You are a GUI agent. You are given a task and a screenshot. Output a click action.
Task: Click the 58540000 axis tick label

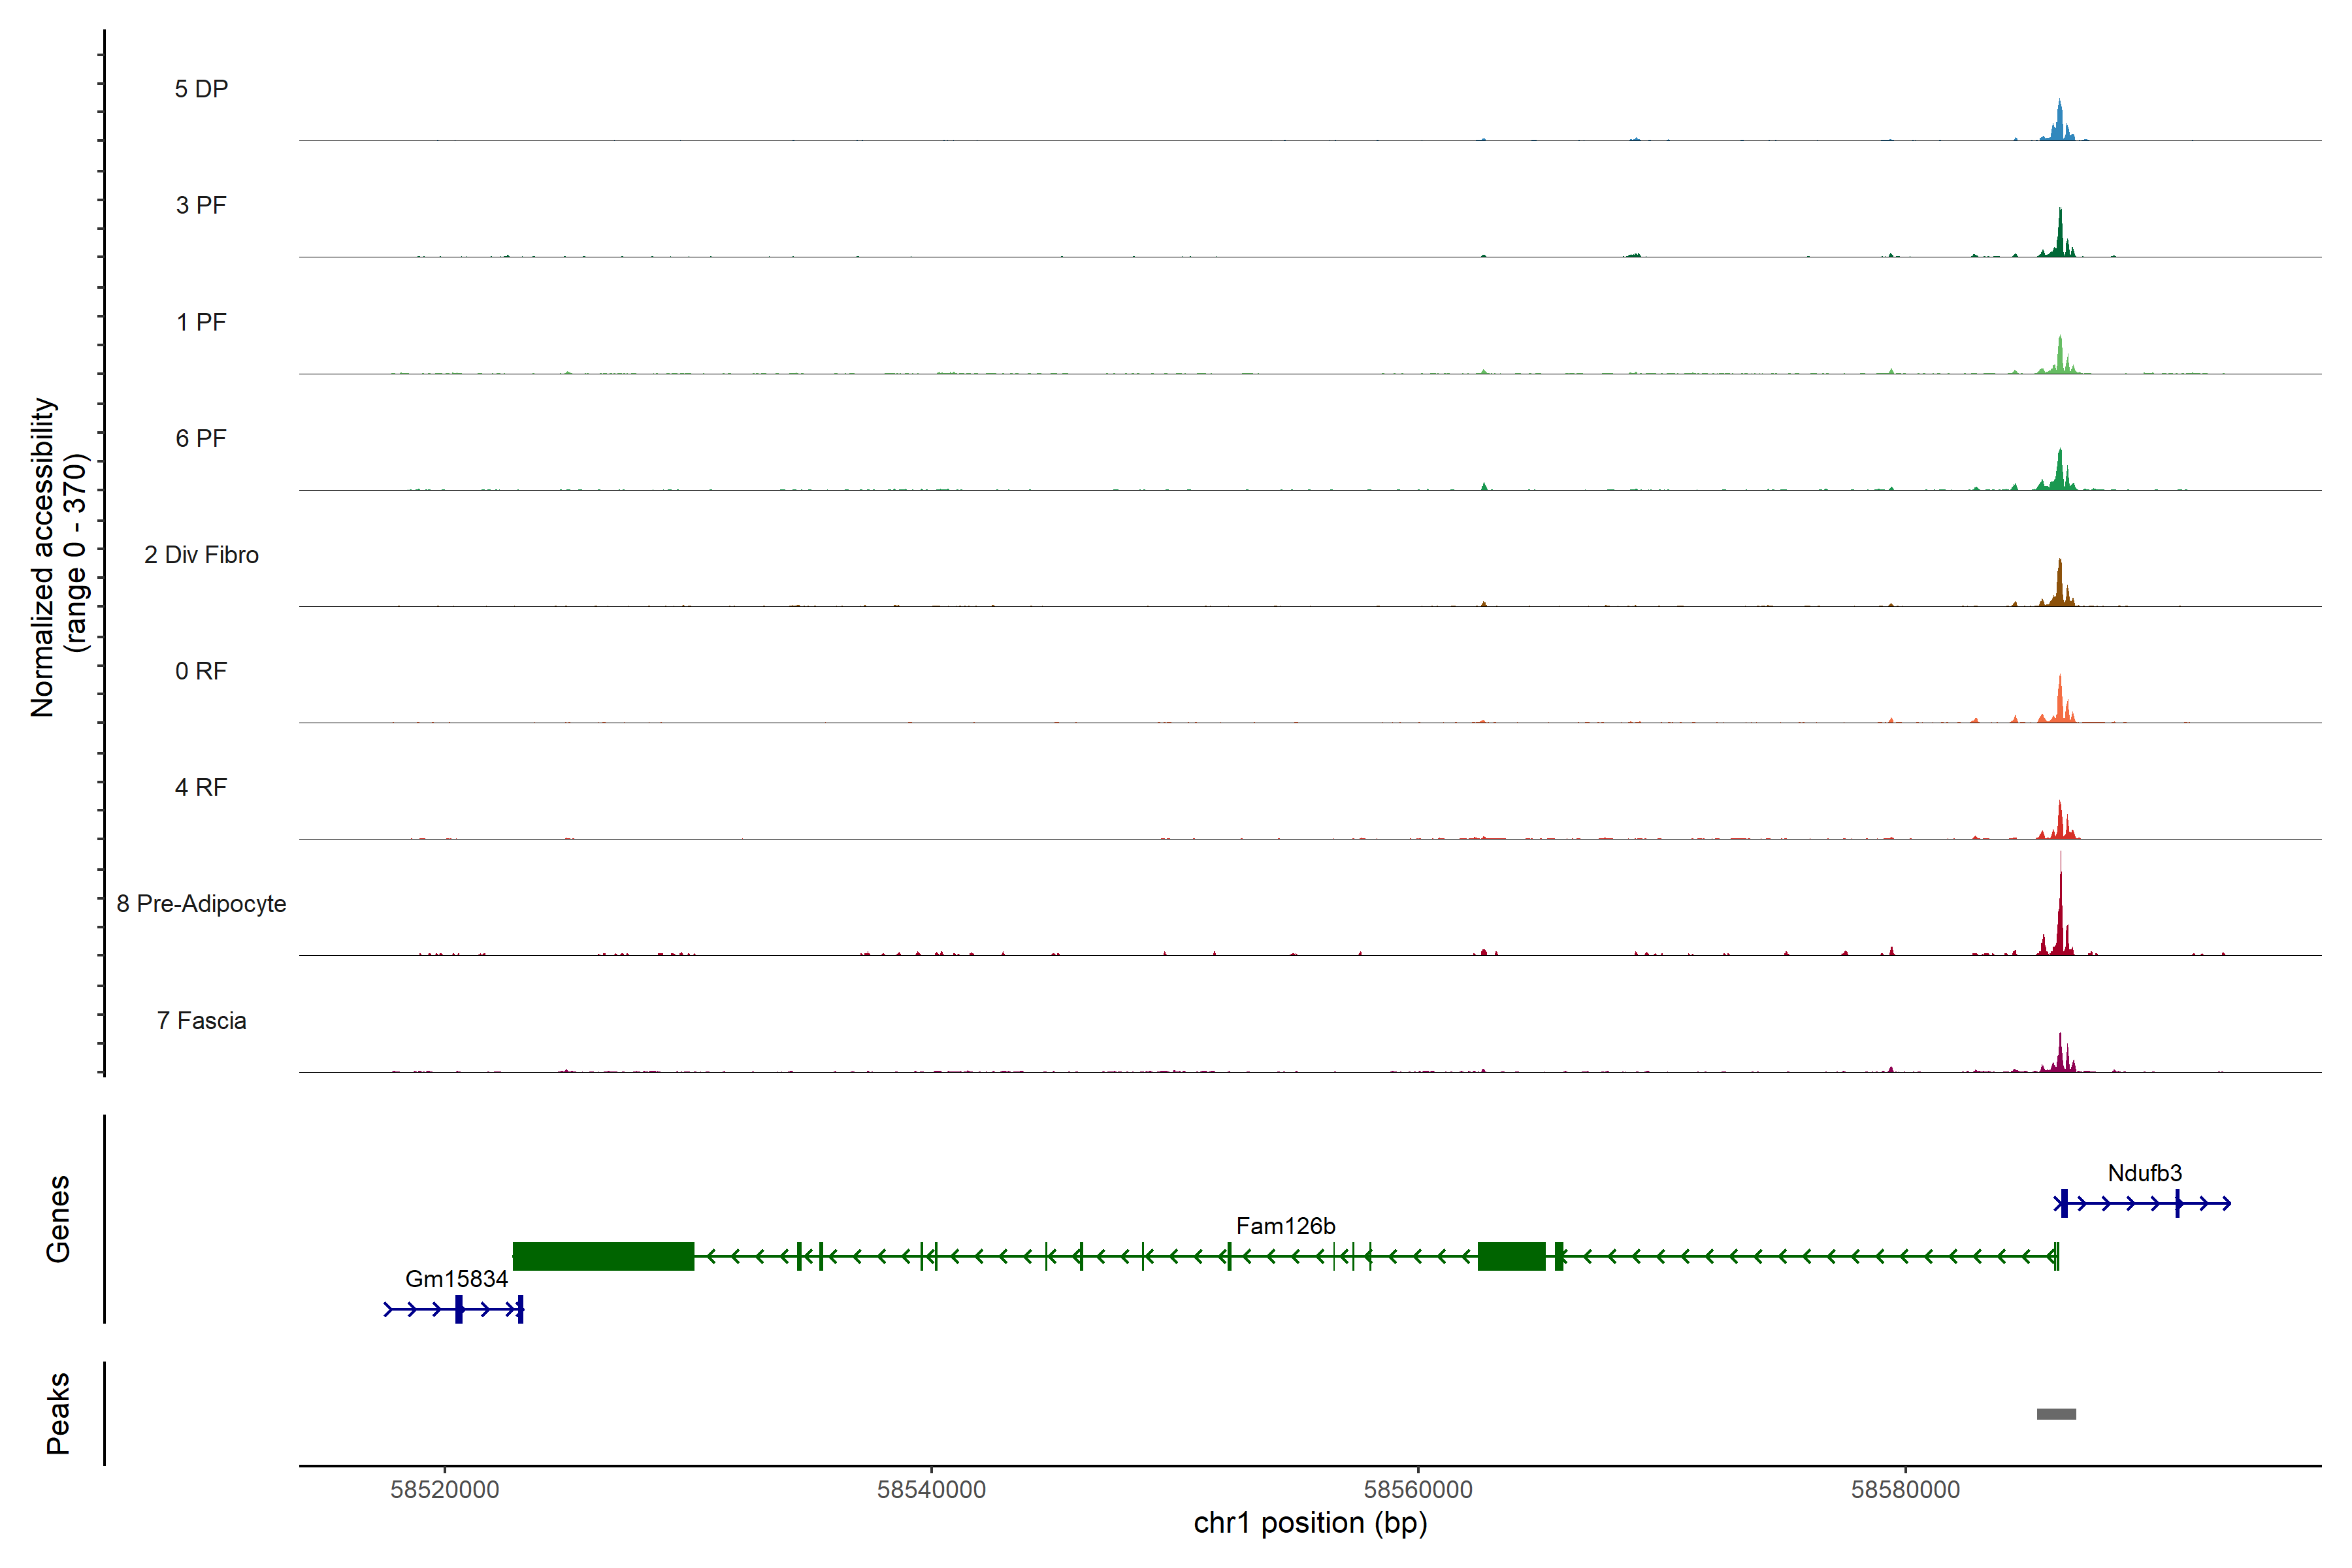pyautogui.click(x=931, y=1489)
